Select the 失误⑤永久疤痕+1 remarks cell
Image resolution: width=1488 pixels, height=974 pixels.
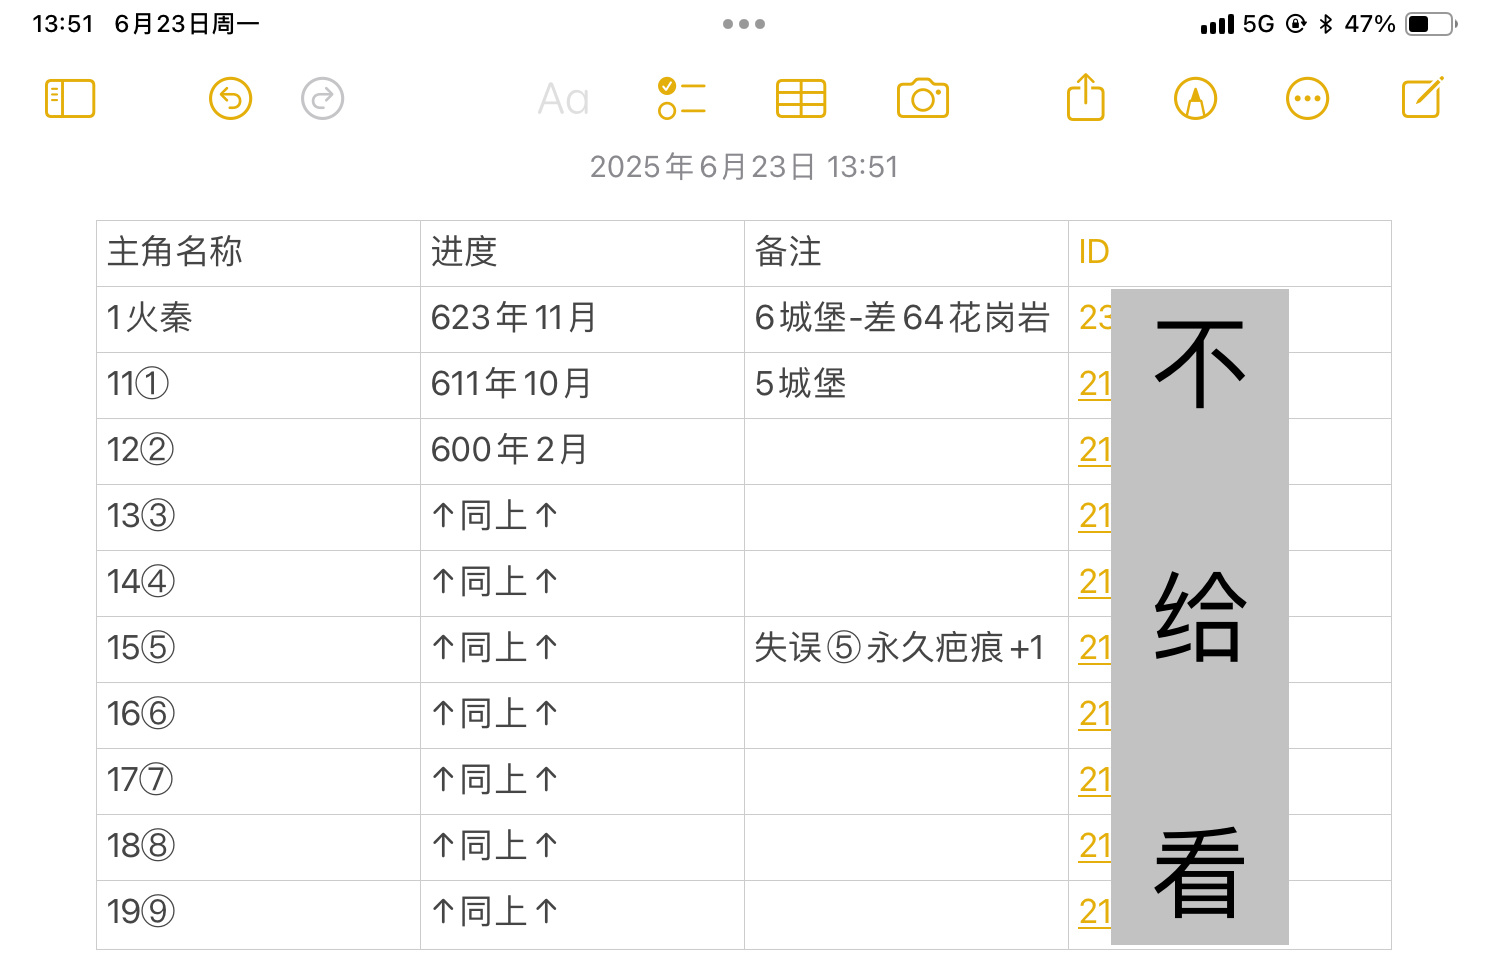(906, 649)
